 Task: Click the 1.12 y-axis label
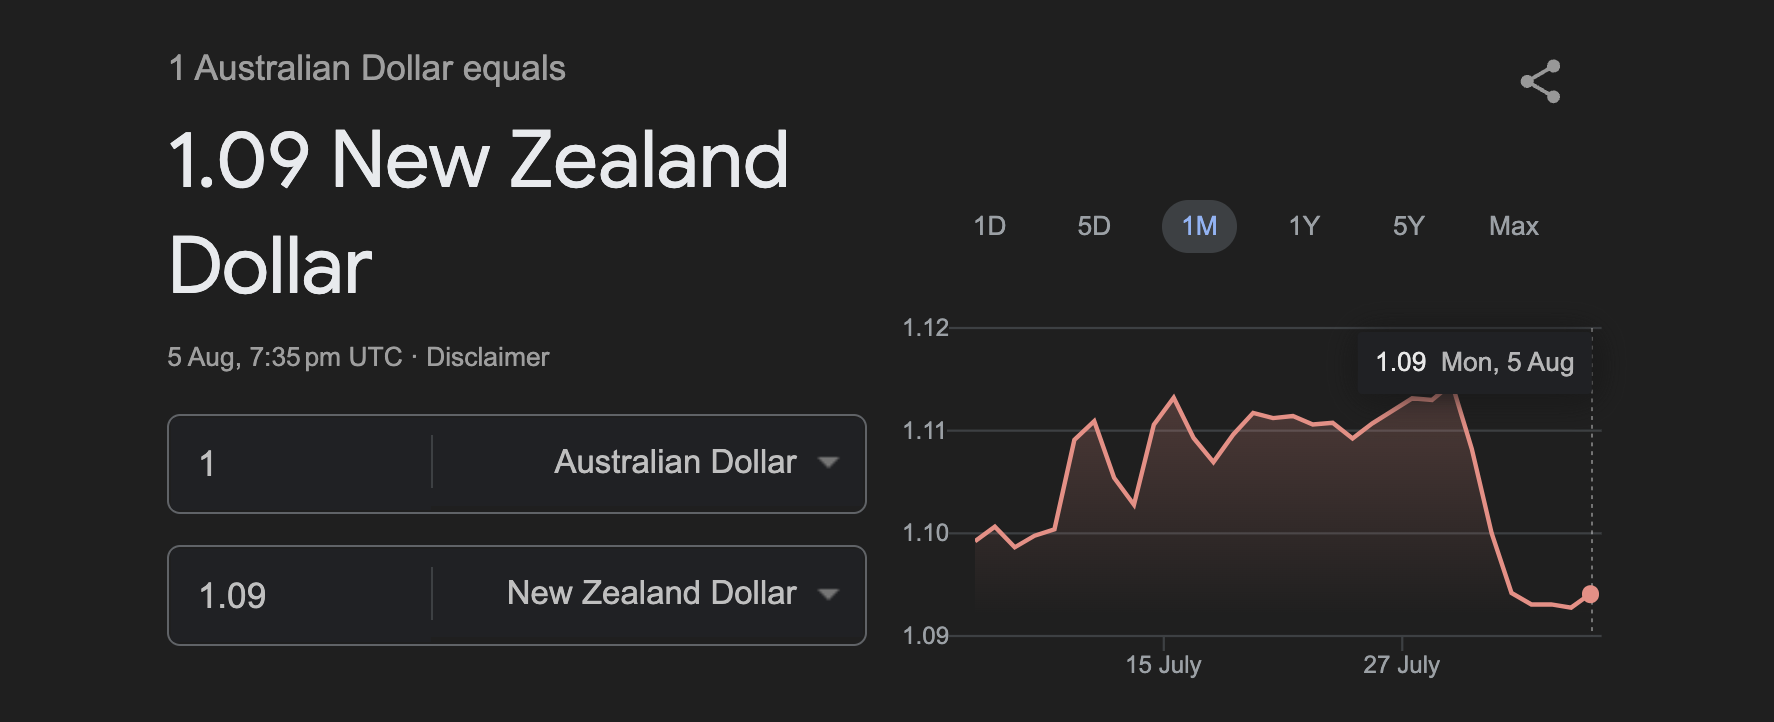tap(925, 328)
